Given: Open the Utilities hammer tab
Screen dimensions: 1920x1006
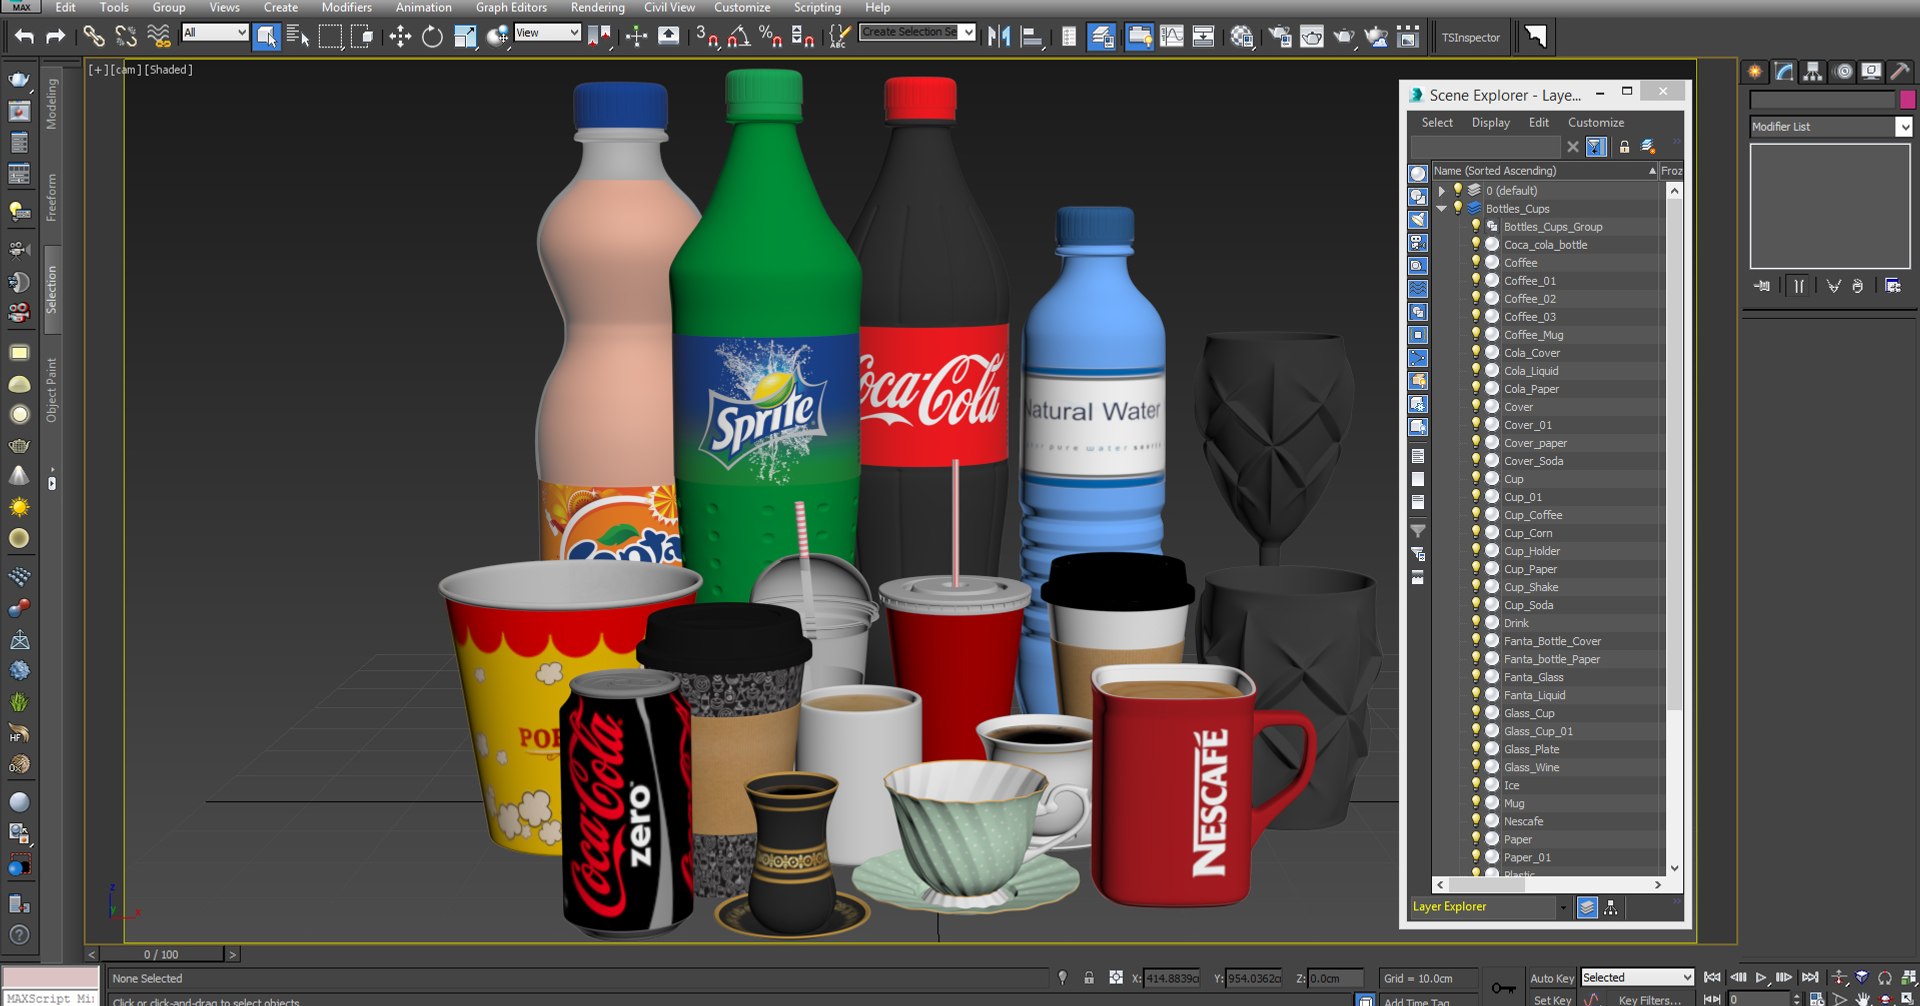Looking at the screenshot, I should [x=1899, y=72].
